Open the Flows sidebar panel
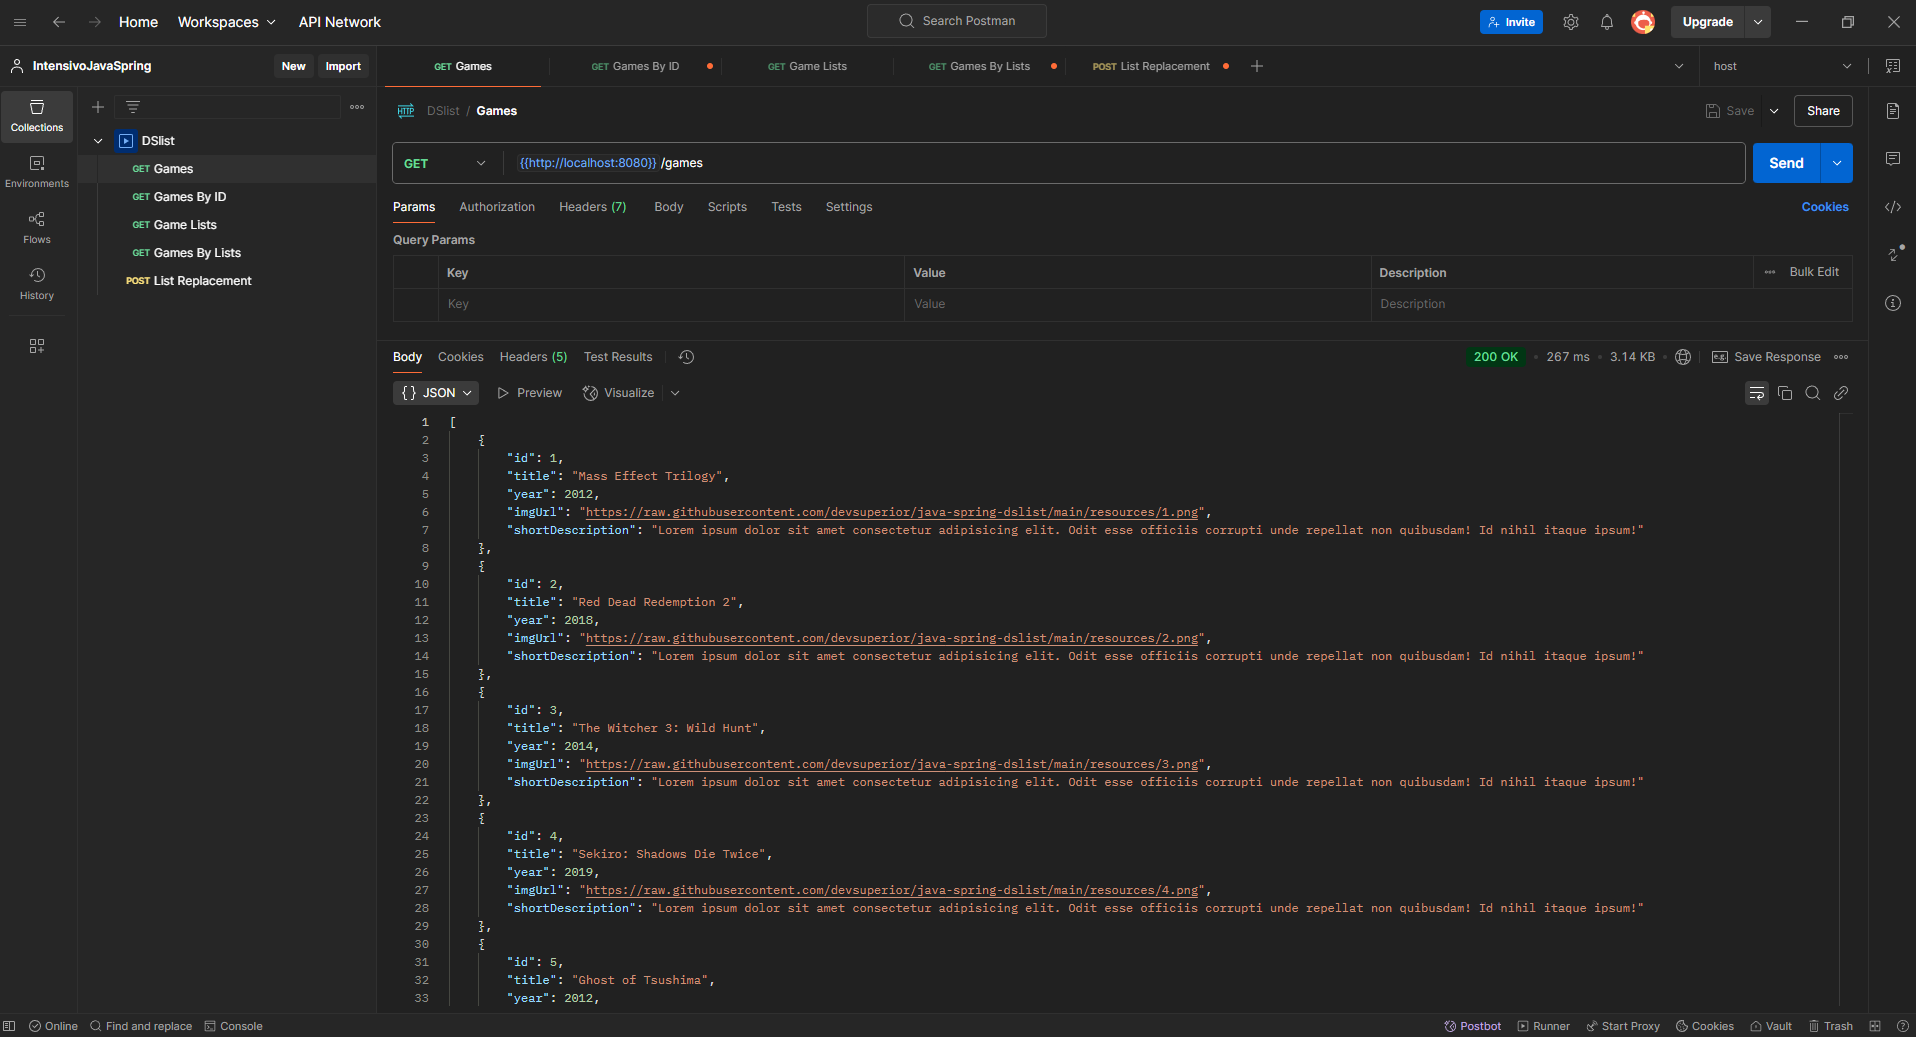Image resolution: width=1916 pixels, height=1037 pixels. pos(37,228)
